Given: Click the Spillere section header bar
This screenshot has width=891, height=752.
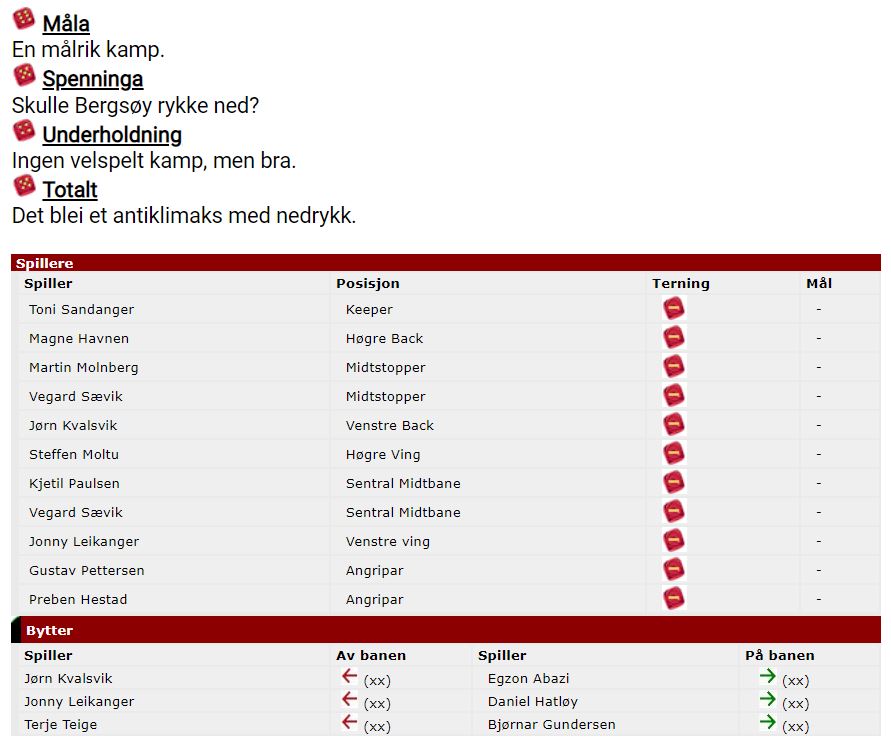Looking at the screenshot, I should pos(445,263).
